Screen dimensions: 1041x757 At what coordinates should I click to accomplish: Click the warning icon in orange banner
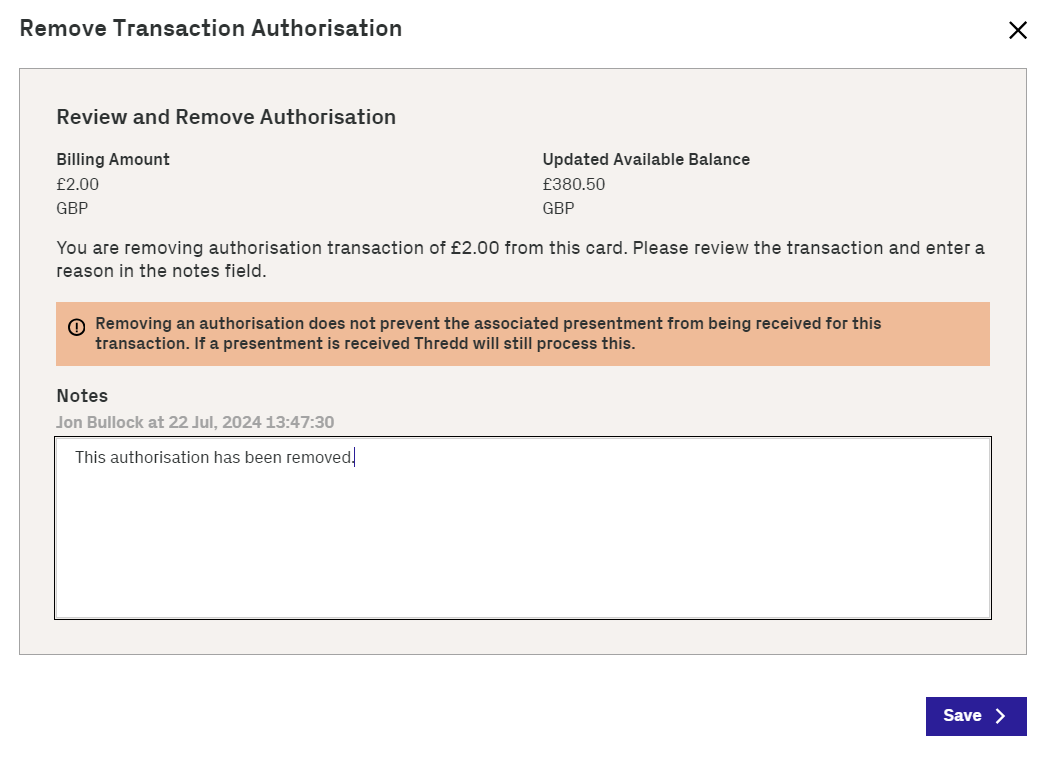(77, 327)
